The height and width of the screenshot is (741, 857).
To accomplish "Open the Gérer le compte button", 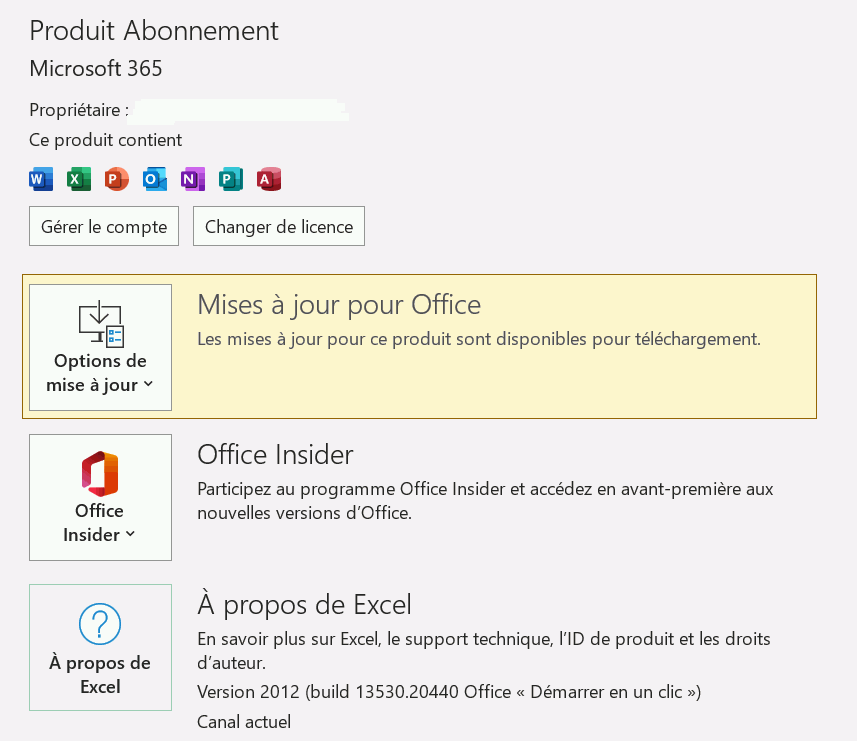I will pyautogui.click(x=104, y=227).
